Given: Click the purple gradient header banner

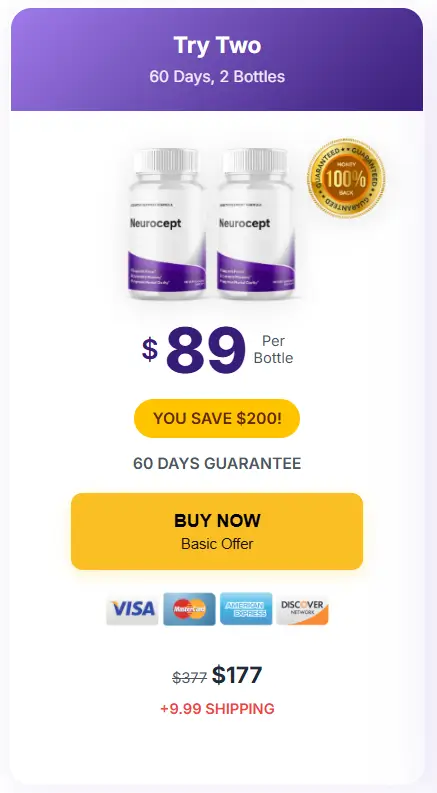Looking at the screenshot, I should [217, 59].
